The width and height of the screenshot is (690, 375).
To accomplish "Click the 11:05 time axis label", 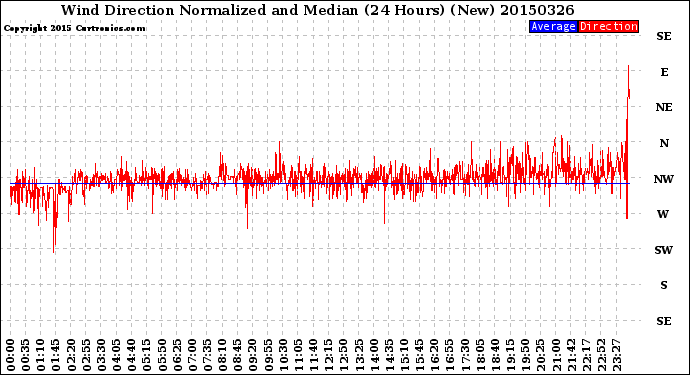I will pyautogui.click(x=299, y=355).
